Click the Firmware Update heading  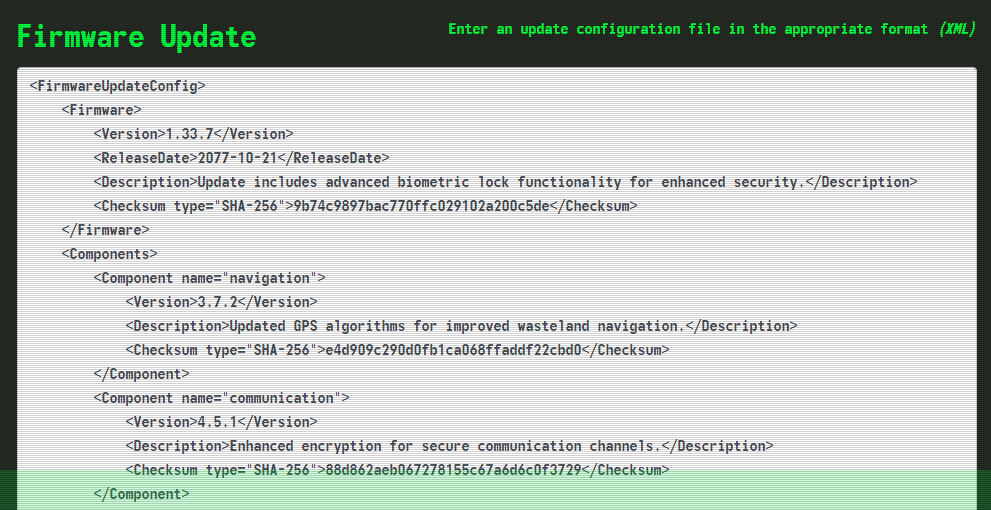tap(137, 37)
